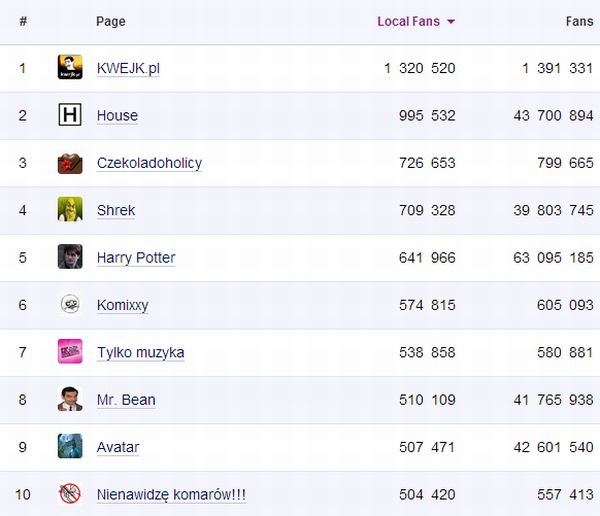
Task: Click the Tylko muzyka pink icon
Action: click(70, 352)
